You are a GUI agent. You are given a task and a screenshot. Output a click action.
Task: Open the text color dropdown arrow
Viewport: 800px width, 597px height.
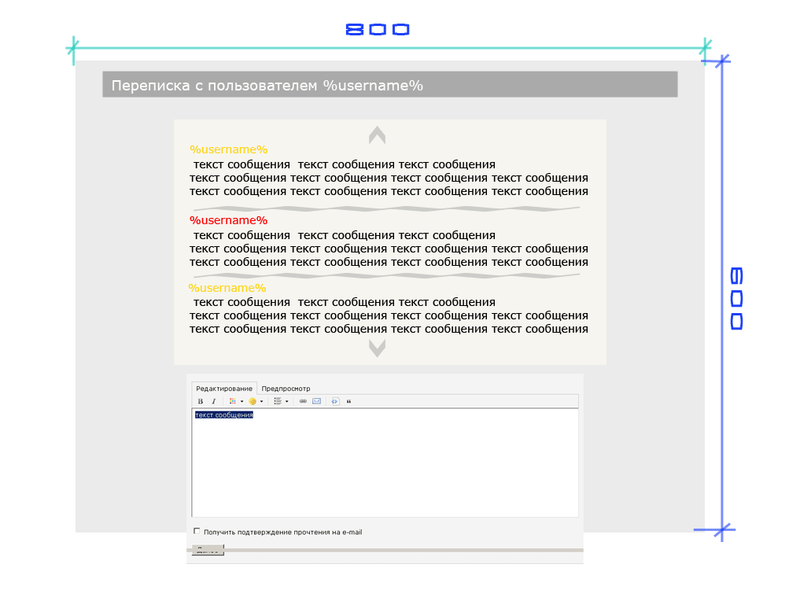pyautogui.click(x=242, y=401)
